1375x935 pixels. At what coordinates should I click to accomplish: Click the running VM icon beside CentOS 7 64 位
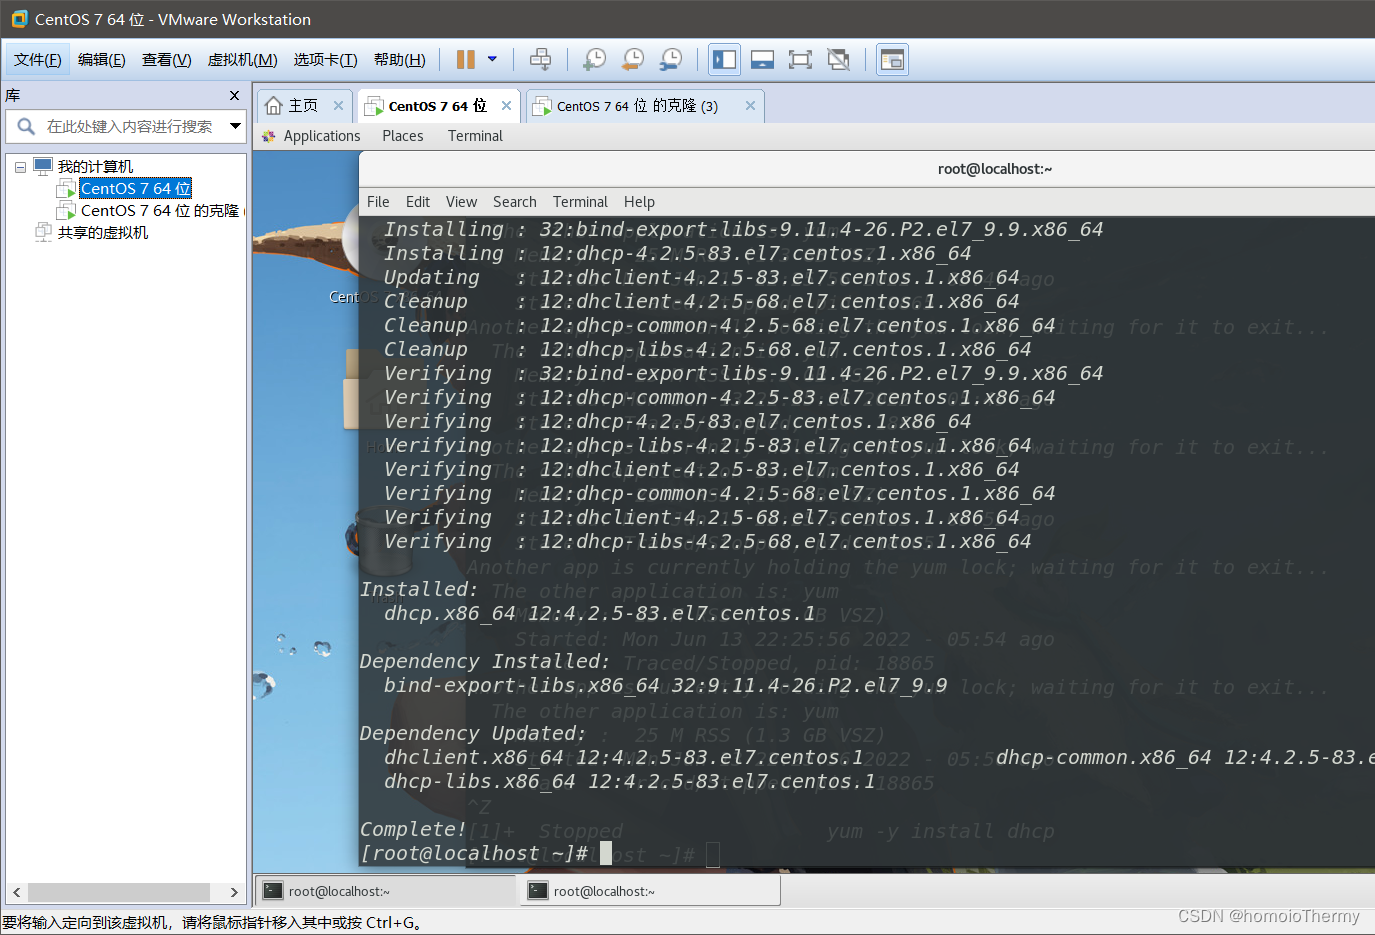pos(66,189)
